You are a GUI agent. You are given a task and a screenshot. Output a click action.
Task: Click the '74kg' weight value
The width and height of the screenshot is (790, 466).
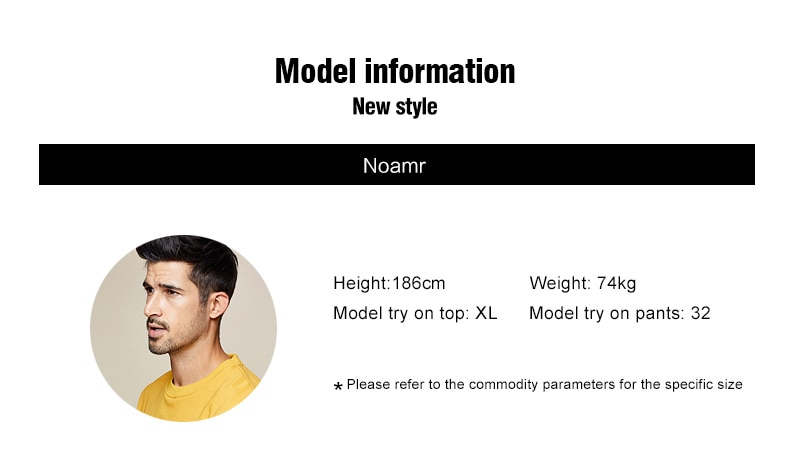617,283
